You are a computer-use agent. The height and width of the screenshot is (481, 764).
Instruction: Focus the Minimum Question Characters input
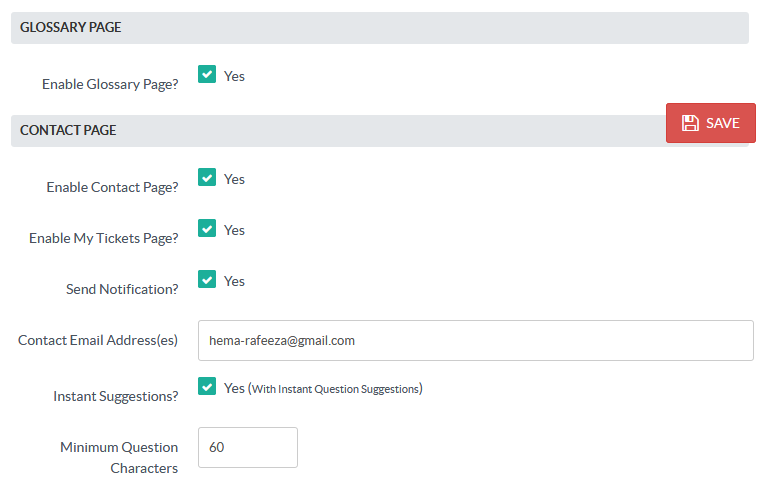click(x=248, y=447)
